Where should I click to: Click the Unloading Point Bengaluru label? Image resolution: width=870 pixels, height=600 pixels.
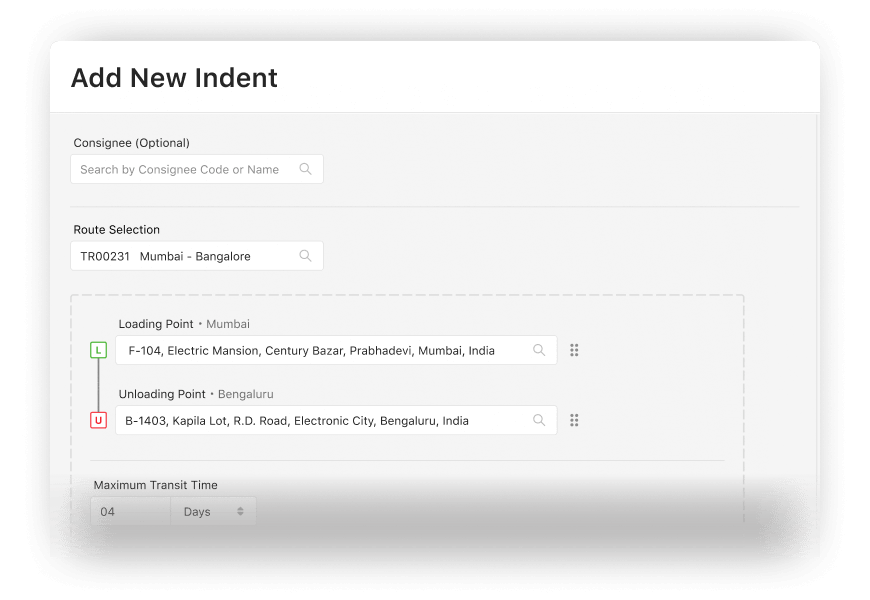pos(196,394)
